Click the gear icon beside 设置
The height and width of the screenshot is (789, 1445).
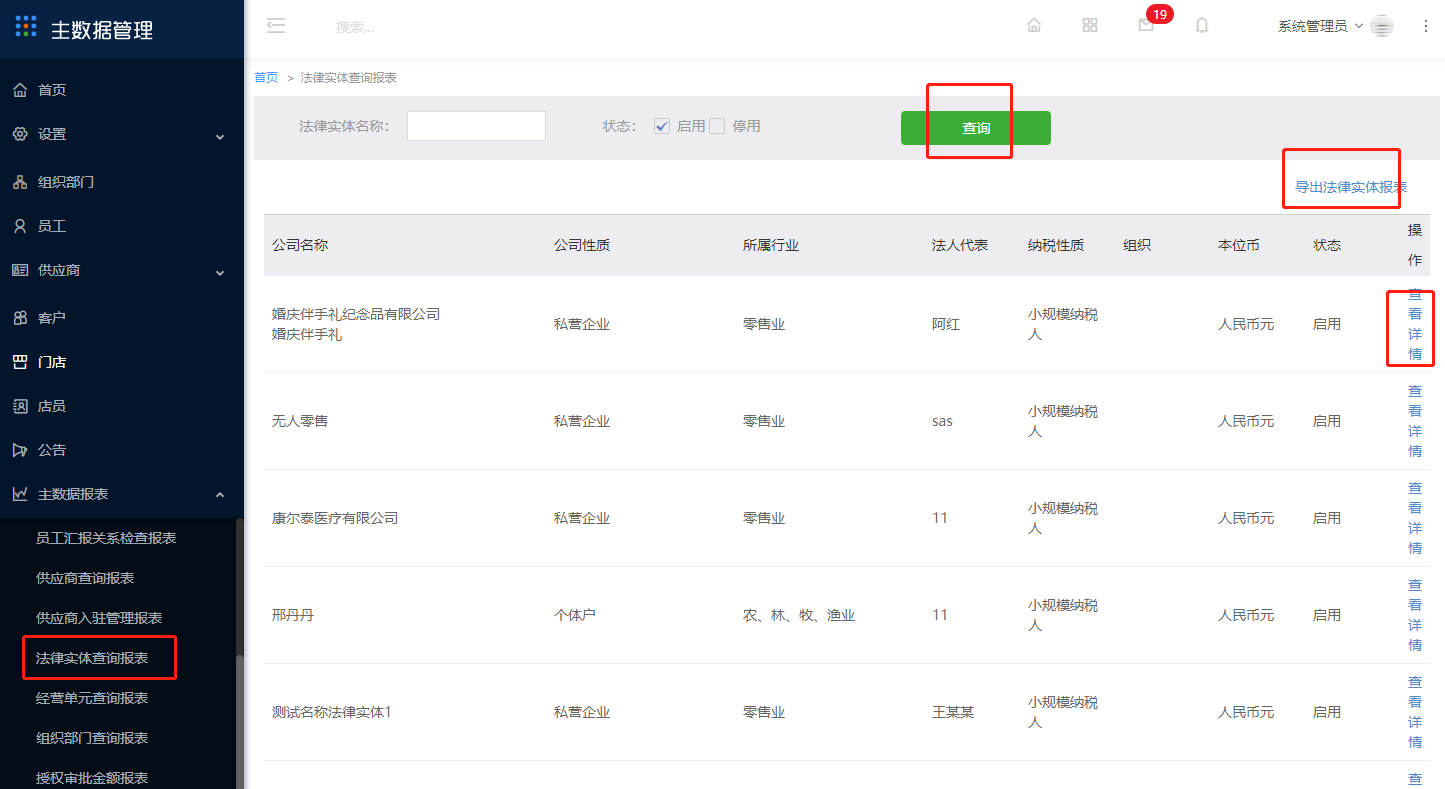click(20, 134)
